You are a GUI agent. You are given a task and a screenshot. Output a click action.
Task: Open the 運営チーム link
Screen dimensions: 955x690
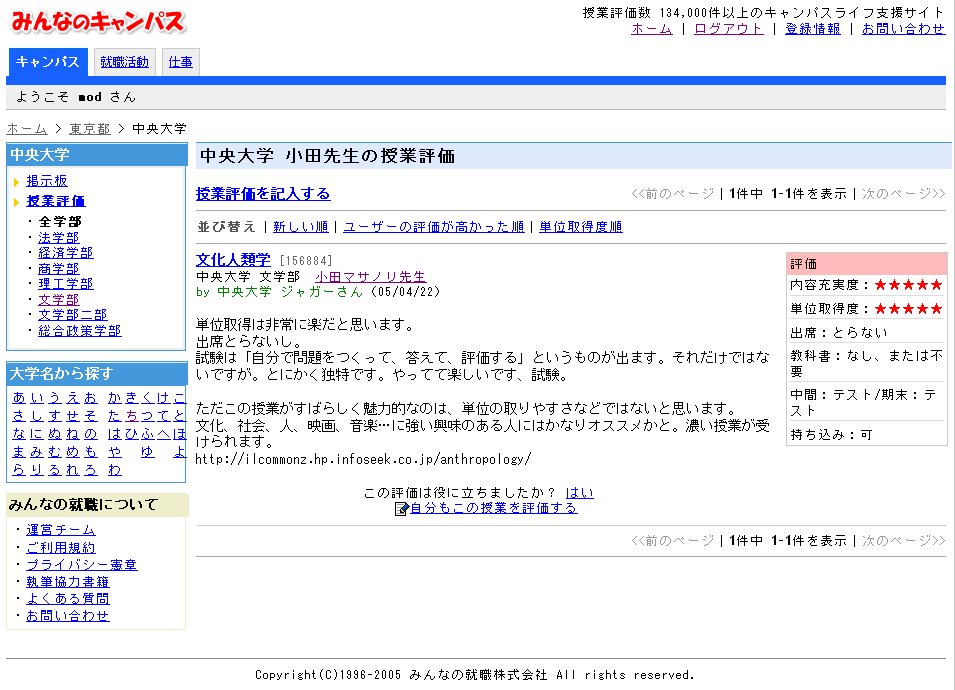60,530
